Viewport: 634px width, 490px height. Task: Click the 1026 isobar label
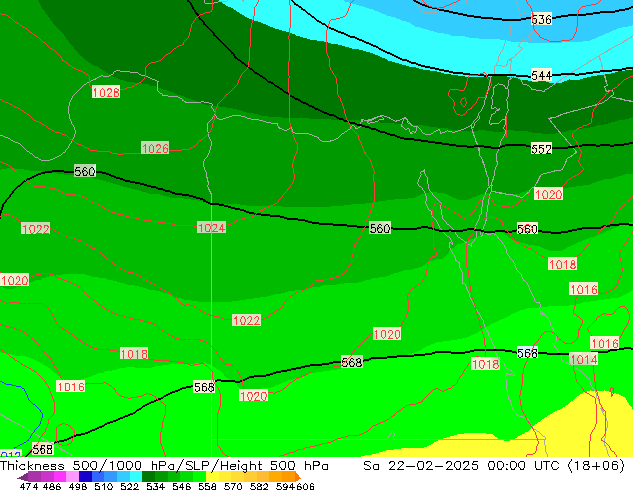(x=155, y=148)
